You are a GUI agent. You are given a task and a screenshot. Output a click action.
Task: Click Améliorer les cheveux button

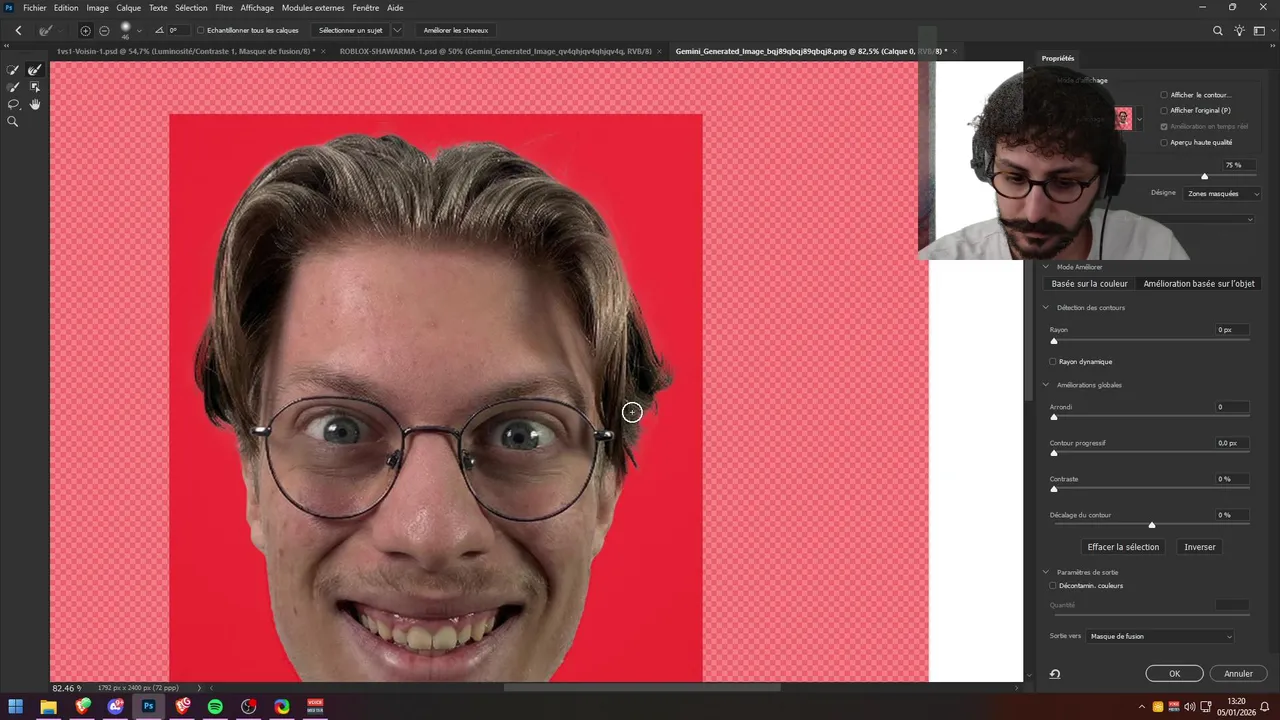[x=456, y=31]
